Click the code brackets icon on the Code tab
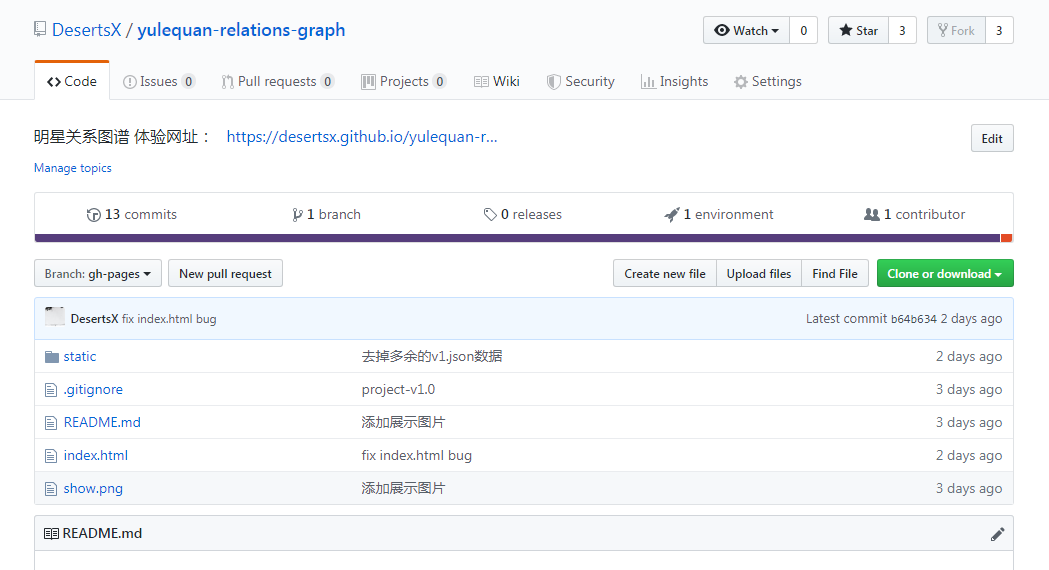Image resolution: width=1049 pixels, height=570 pixels. coord(54,82)
